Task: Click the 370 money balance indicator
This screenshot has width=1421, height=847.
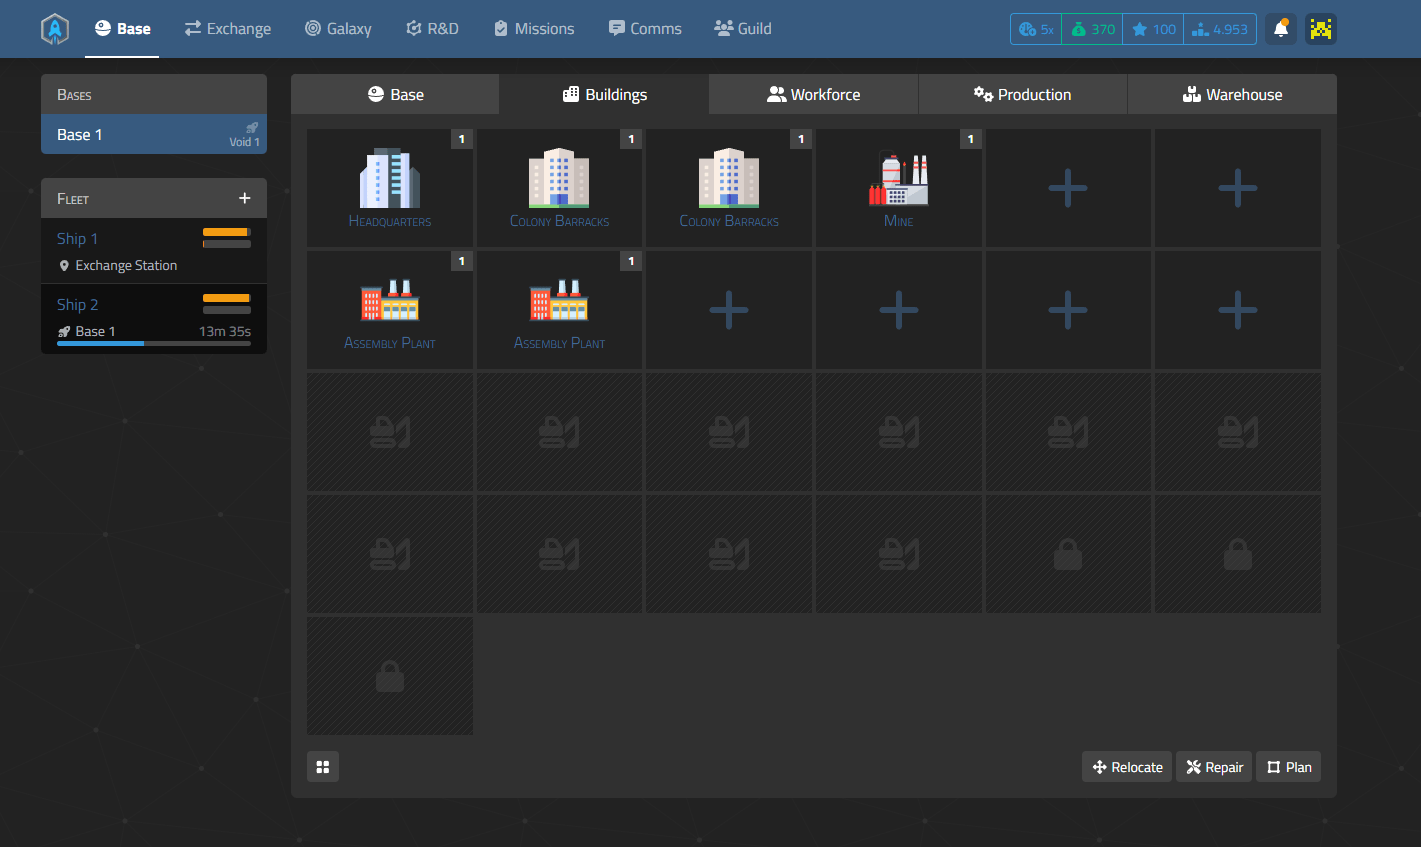Action: point(1092,29)
